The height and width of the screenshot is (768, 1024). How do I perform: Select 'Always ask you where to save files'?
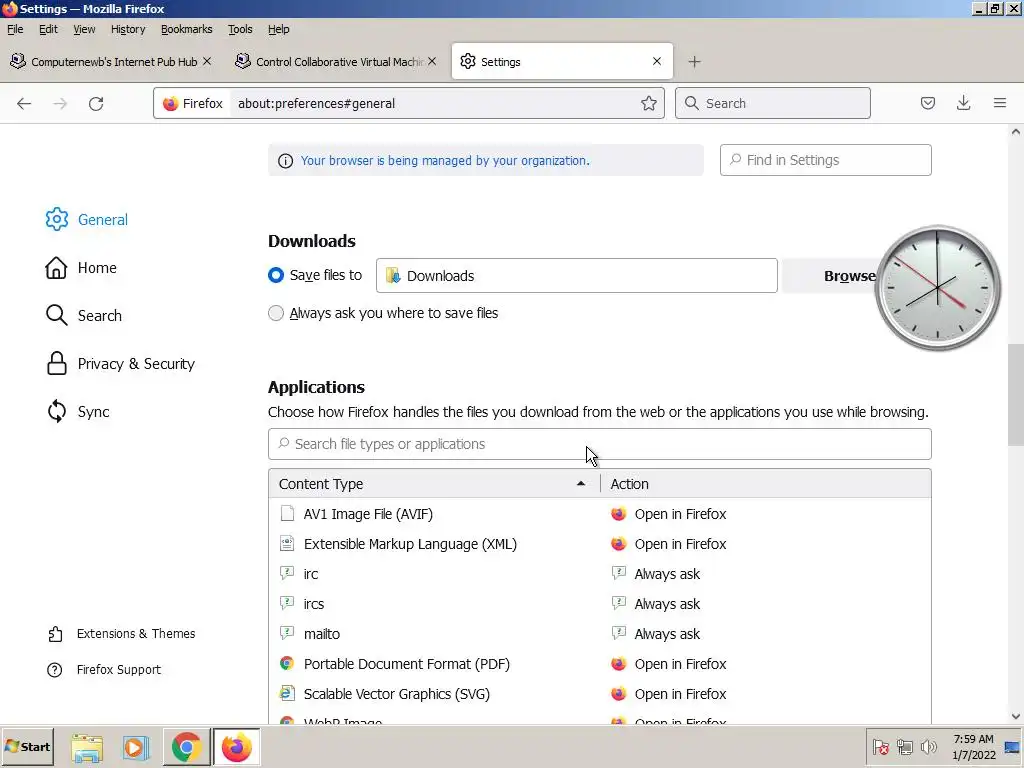(x=276, y=313)
